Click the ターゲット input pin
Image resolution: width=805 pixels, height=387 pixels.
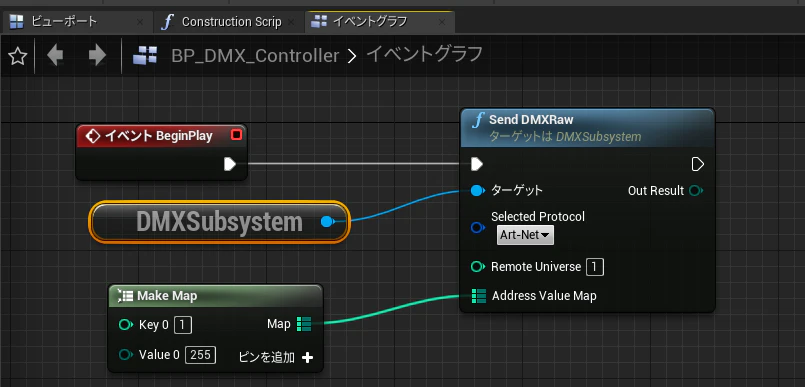tap(477, 191)
